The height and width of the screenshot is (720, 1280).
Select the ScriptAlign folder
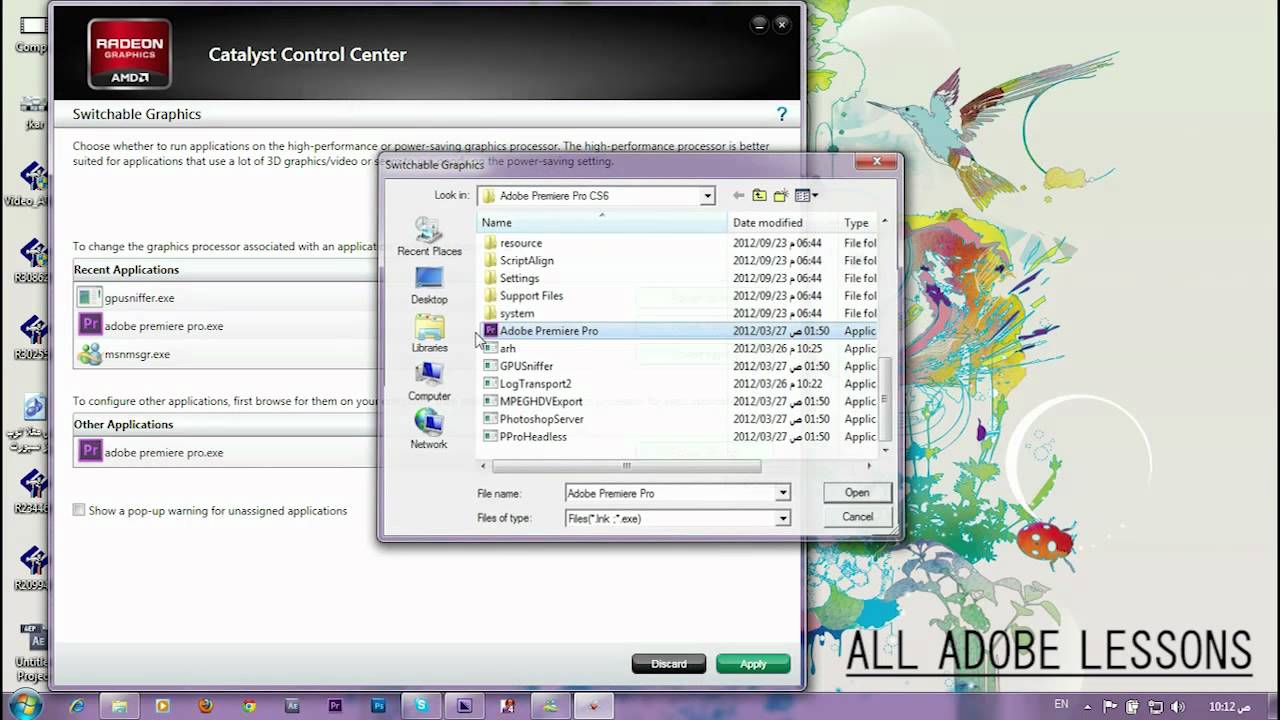pos(527,260)
